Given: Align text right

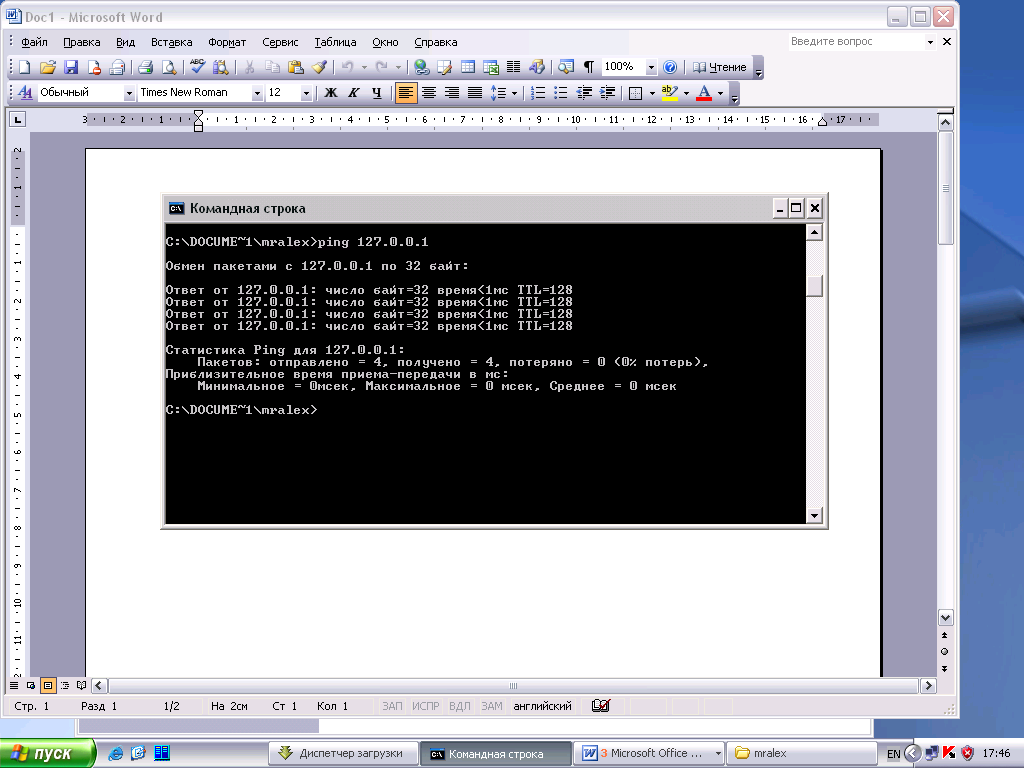Looking at the screenshot, I should tap(451, 93).
